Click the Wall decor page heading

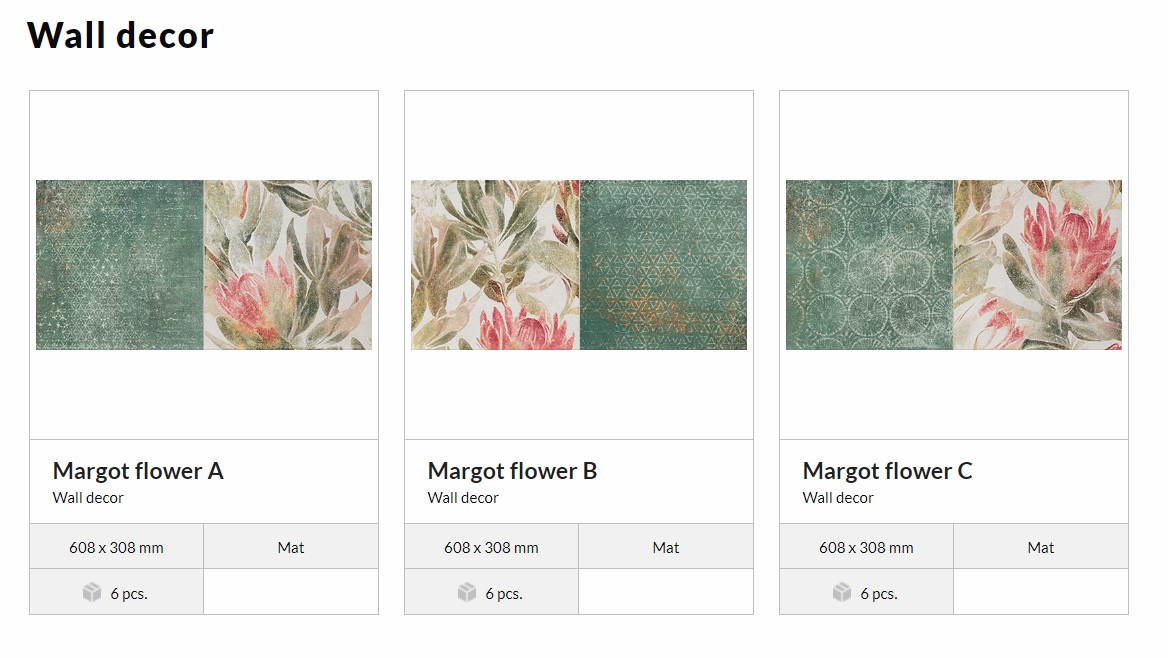[121, 35]
